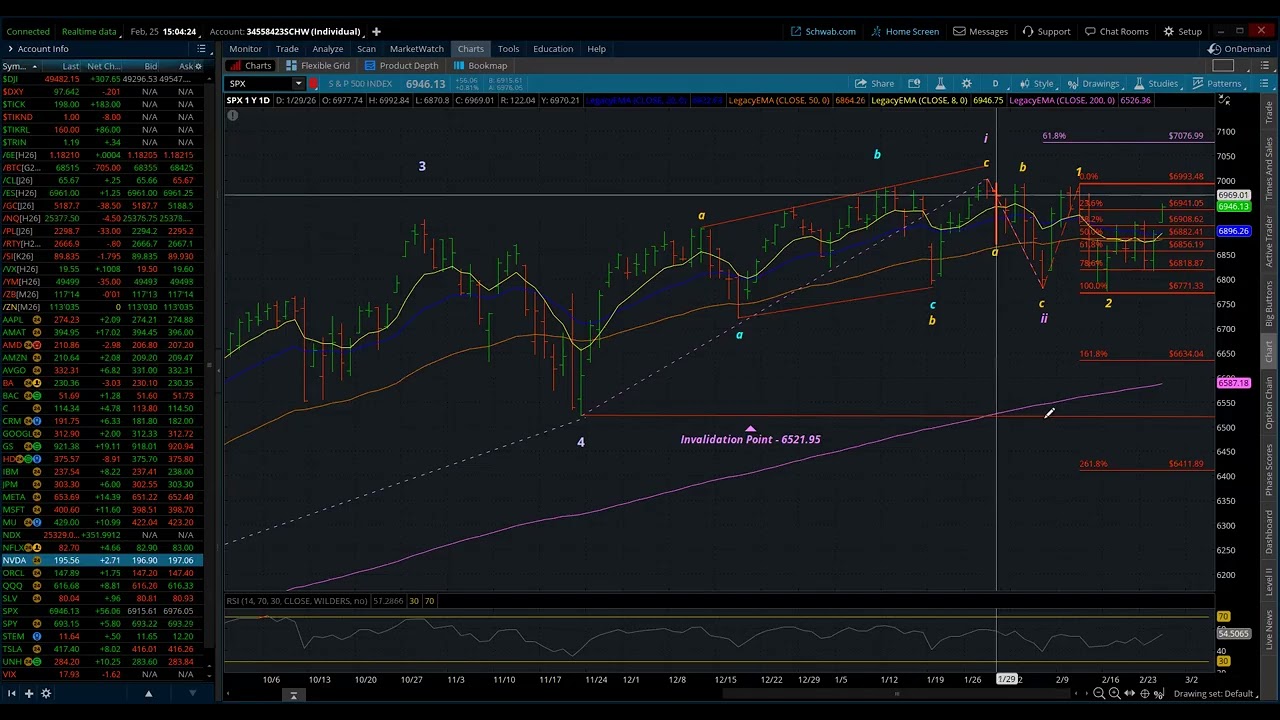1280x720 pixels.
Task: Open the Schwab.com link
Action: [x=822, y=31]
